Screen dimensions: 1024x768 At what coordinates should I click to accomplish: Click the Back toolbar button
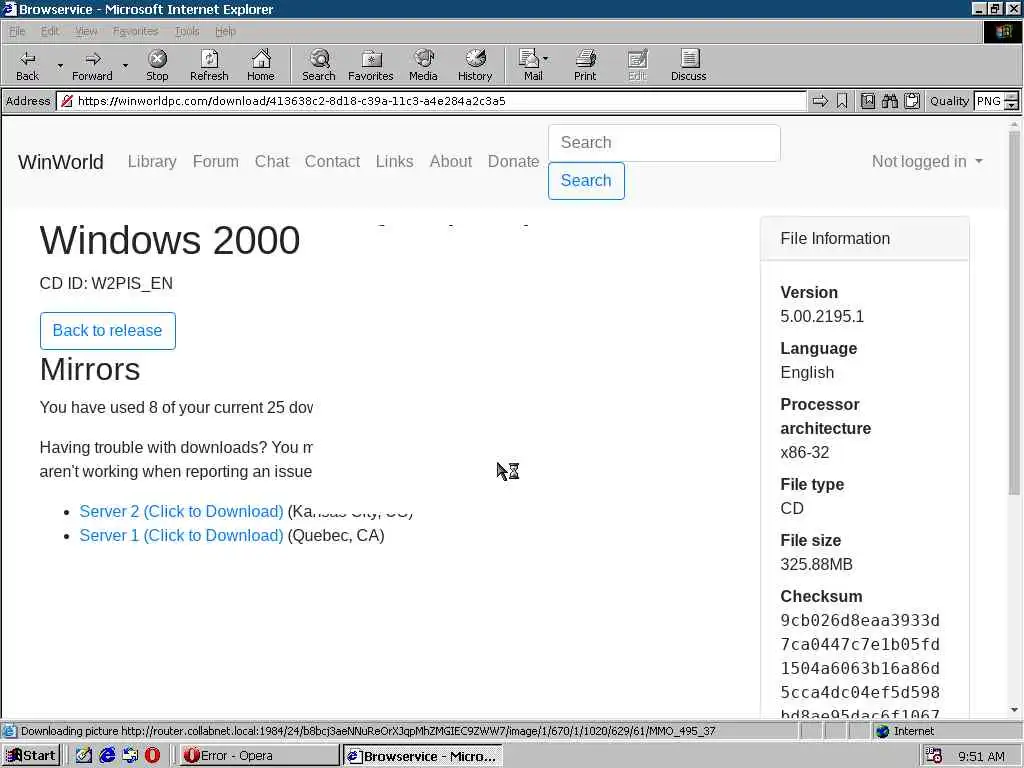(x=27, y=65)
